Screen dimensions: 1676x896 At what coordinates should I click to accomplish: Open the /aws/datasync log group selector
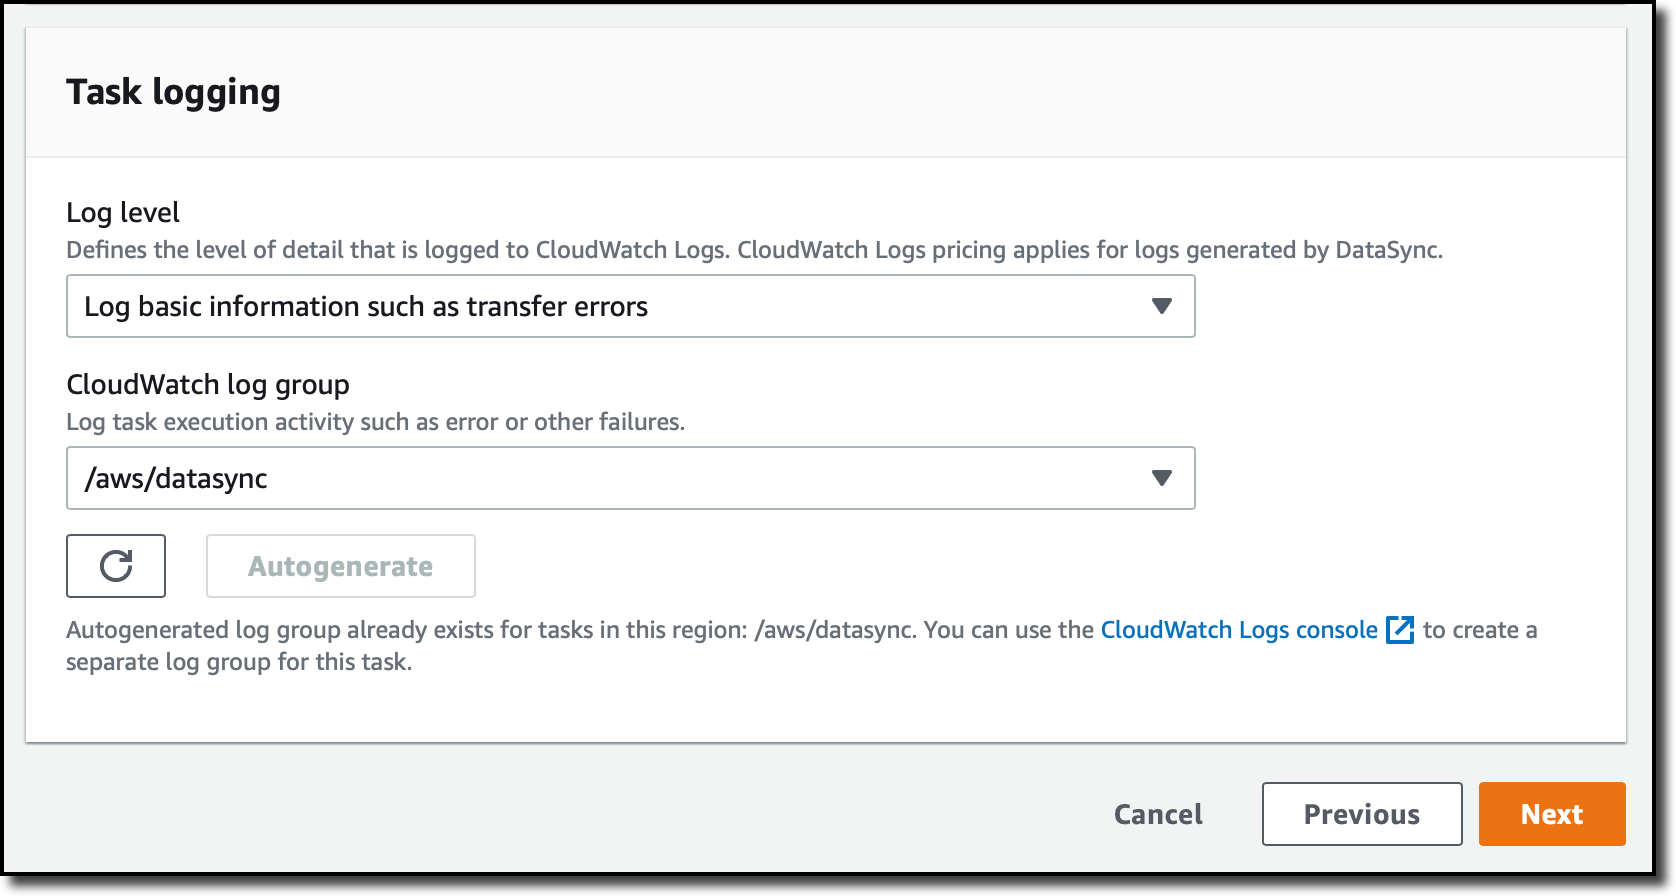tap(631, 478)
